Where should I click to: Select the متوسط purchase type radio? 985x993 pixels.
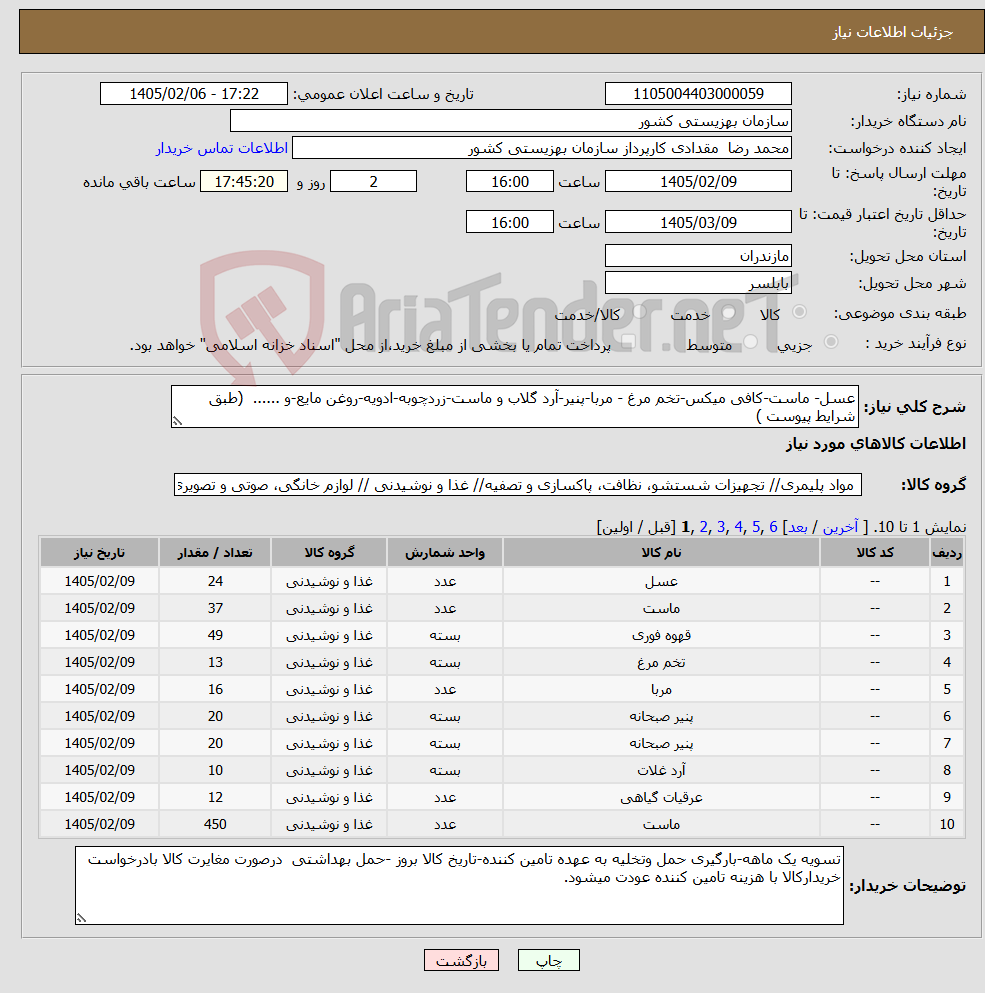[751, 342]
